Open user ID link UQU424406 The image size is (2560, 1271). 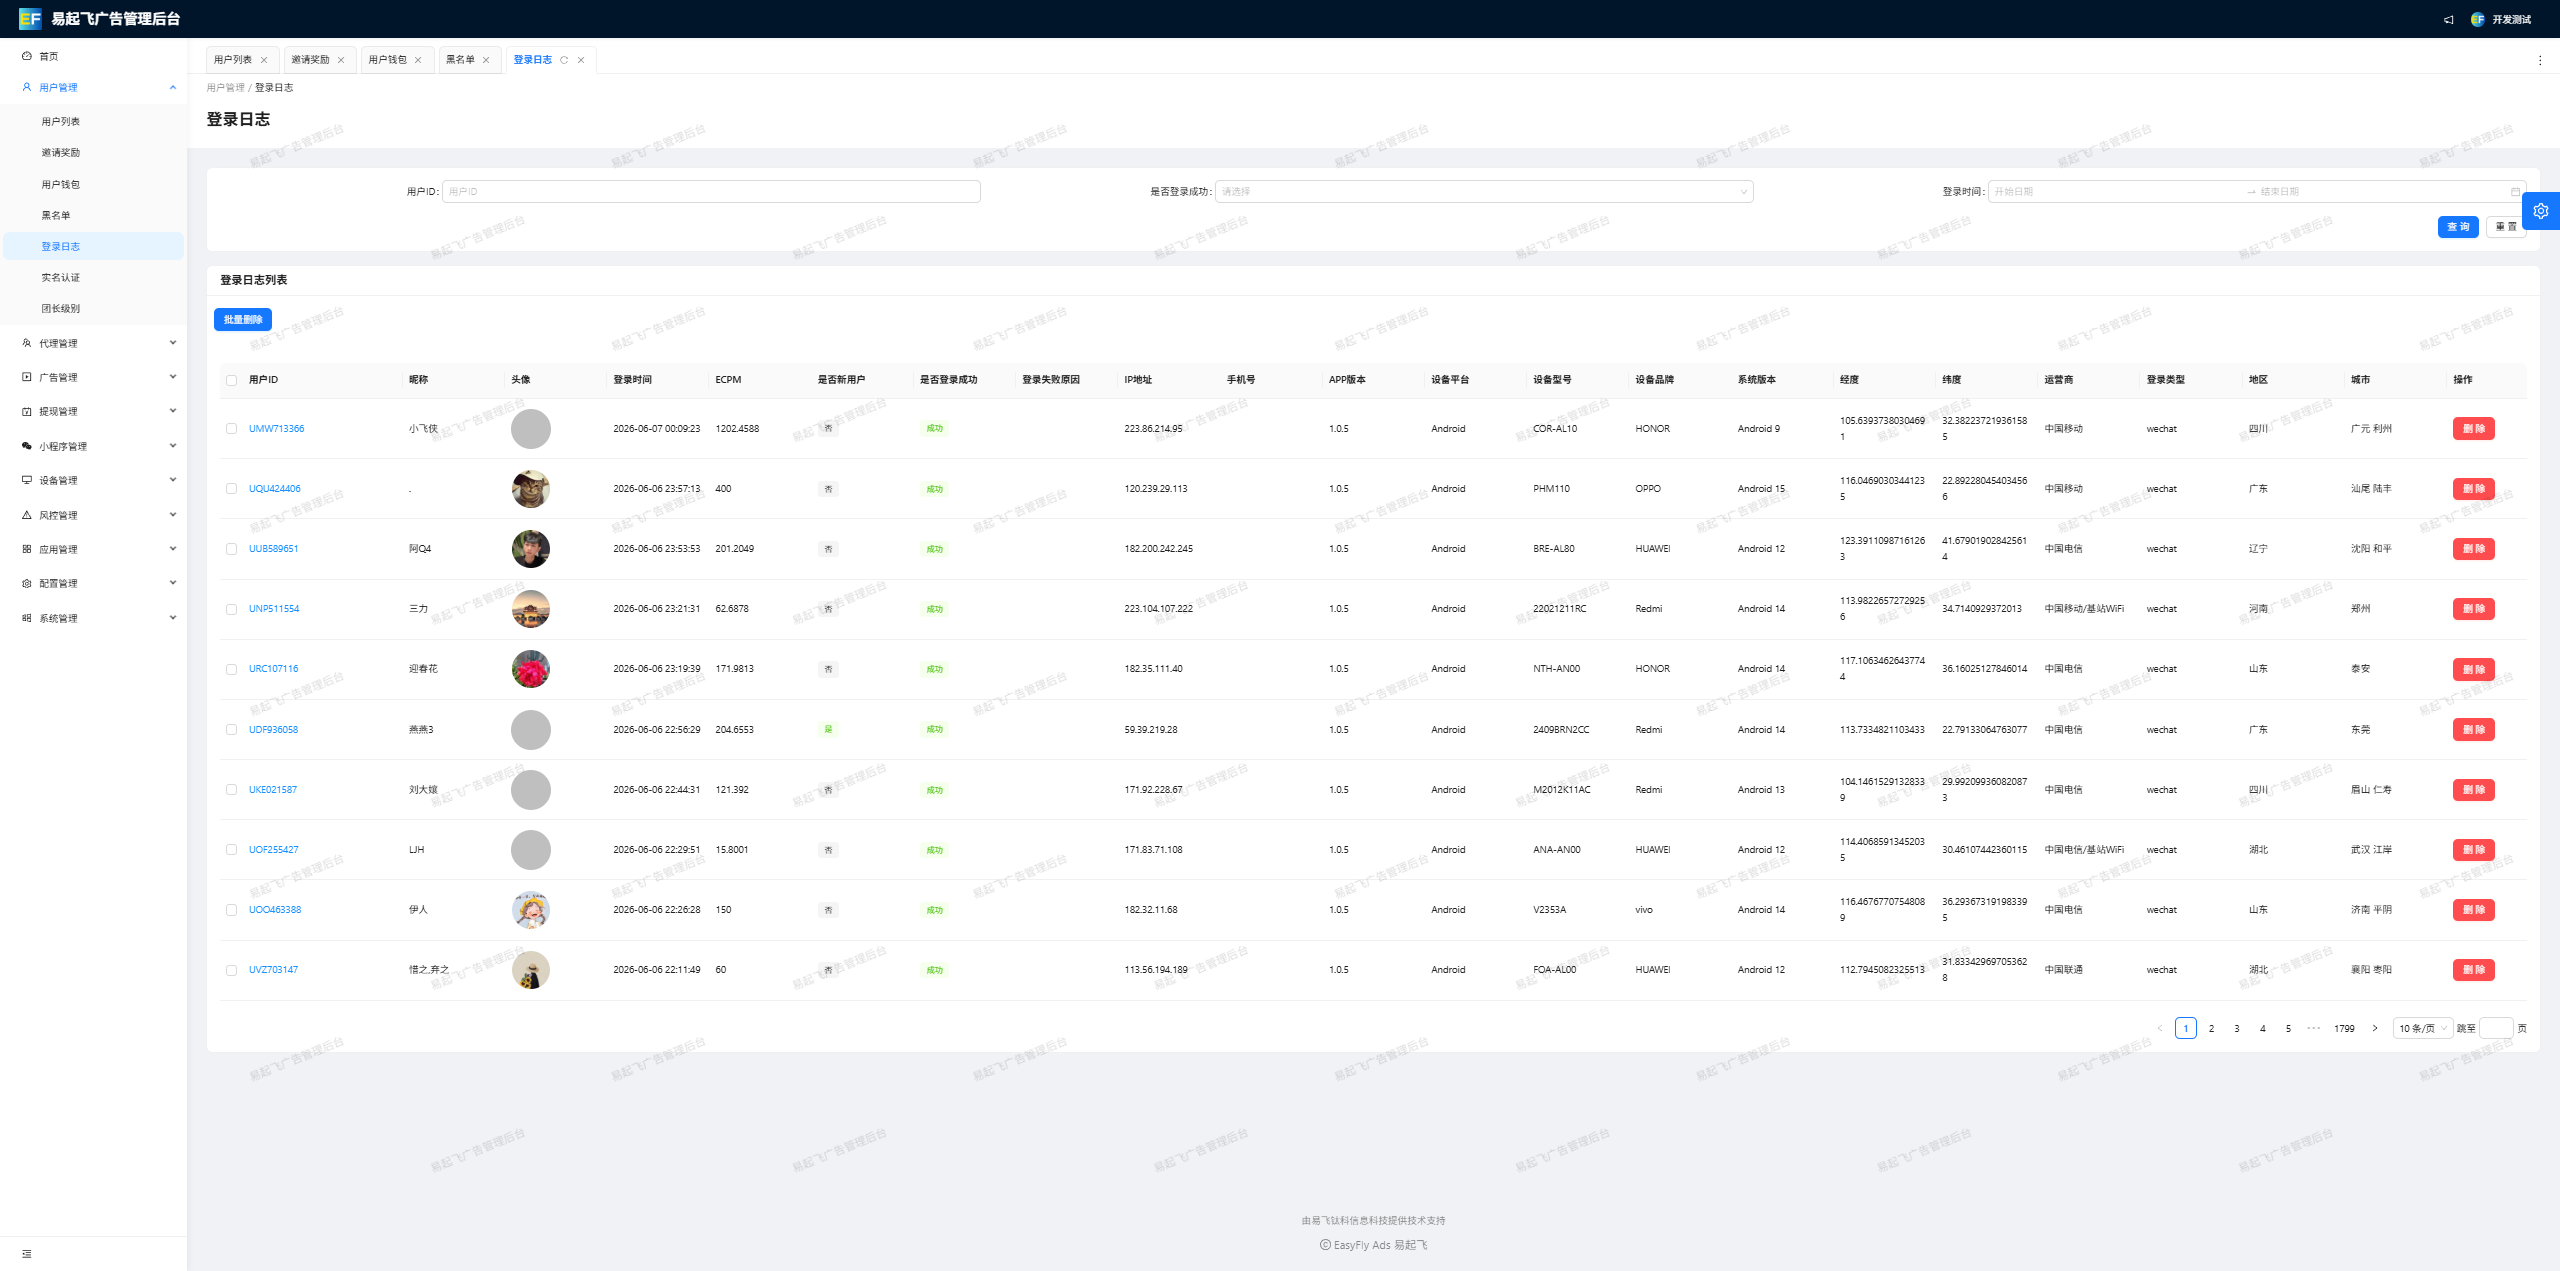[275, 489]
